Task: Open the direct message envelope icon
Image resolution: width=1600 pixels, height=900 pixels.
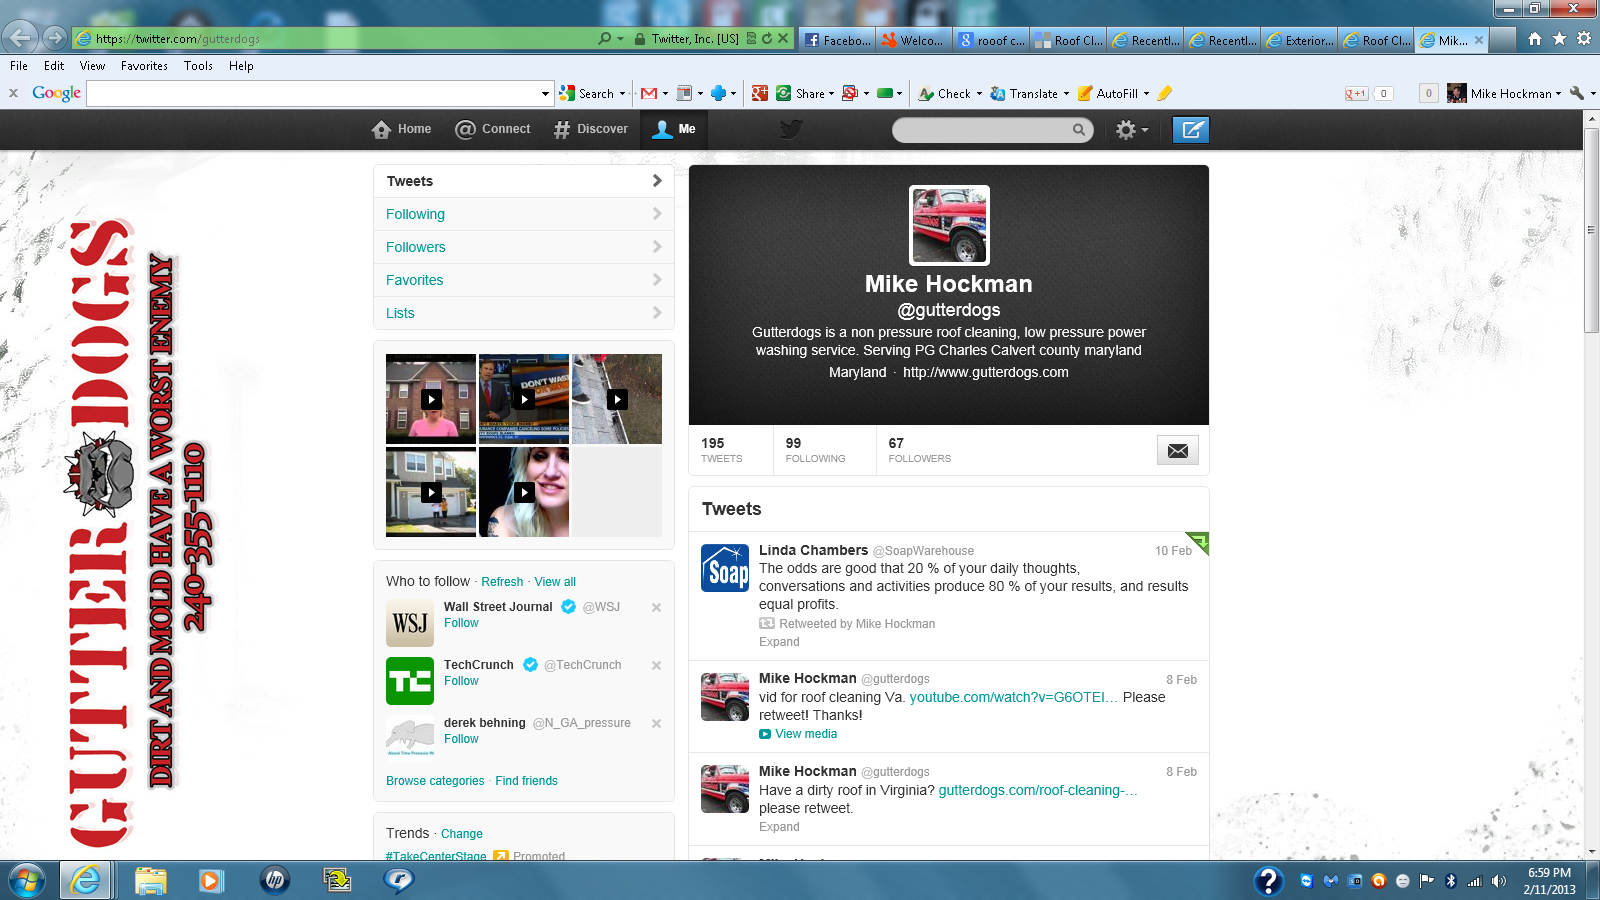Action: click(1177, 451)
